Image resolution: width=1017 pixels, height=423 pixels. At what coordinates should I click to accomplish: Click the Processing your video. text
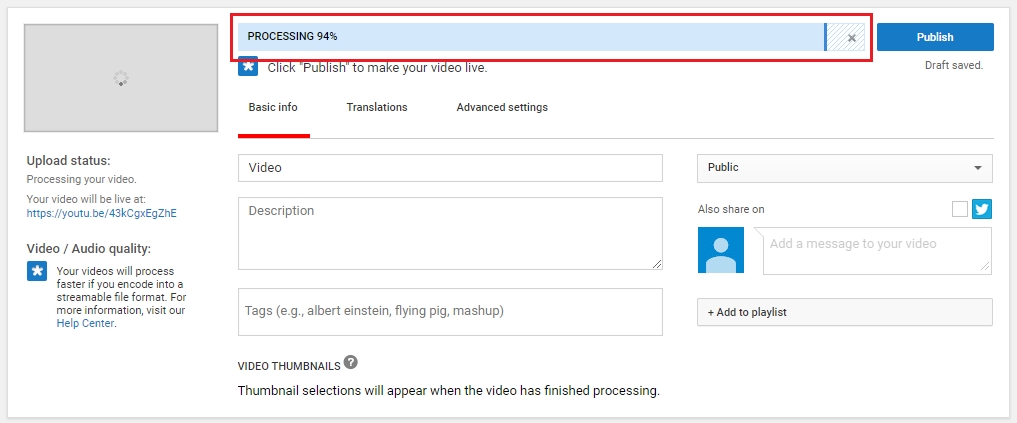(x=82, y=180)
